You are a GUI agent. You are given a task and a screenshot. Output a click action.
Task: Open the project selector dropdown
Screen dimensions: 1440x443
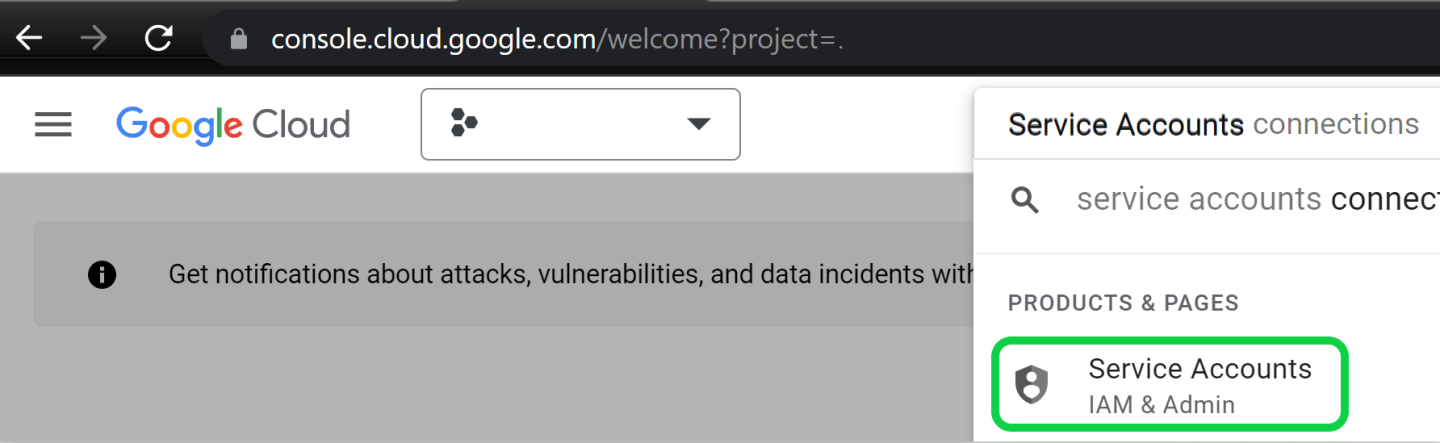580,124
